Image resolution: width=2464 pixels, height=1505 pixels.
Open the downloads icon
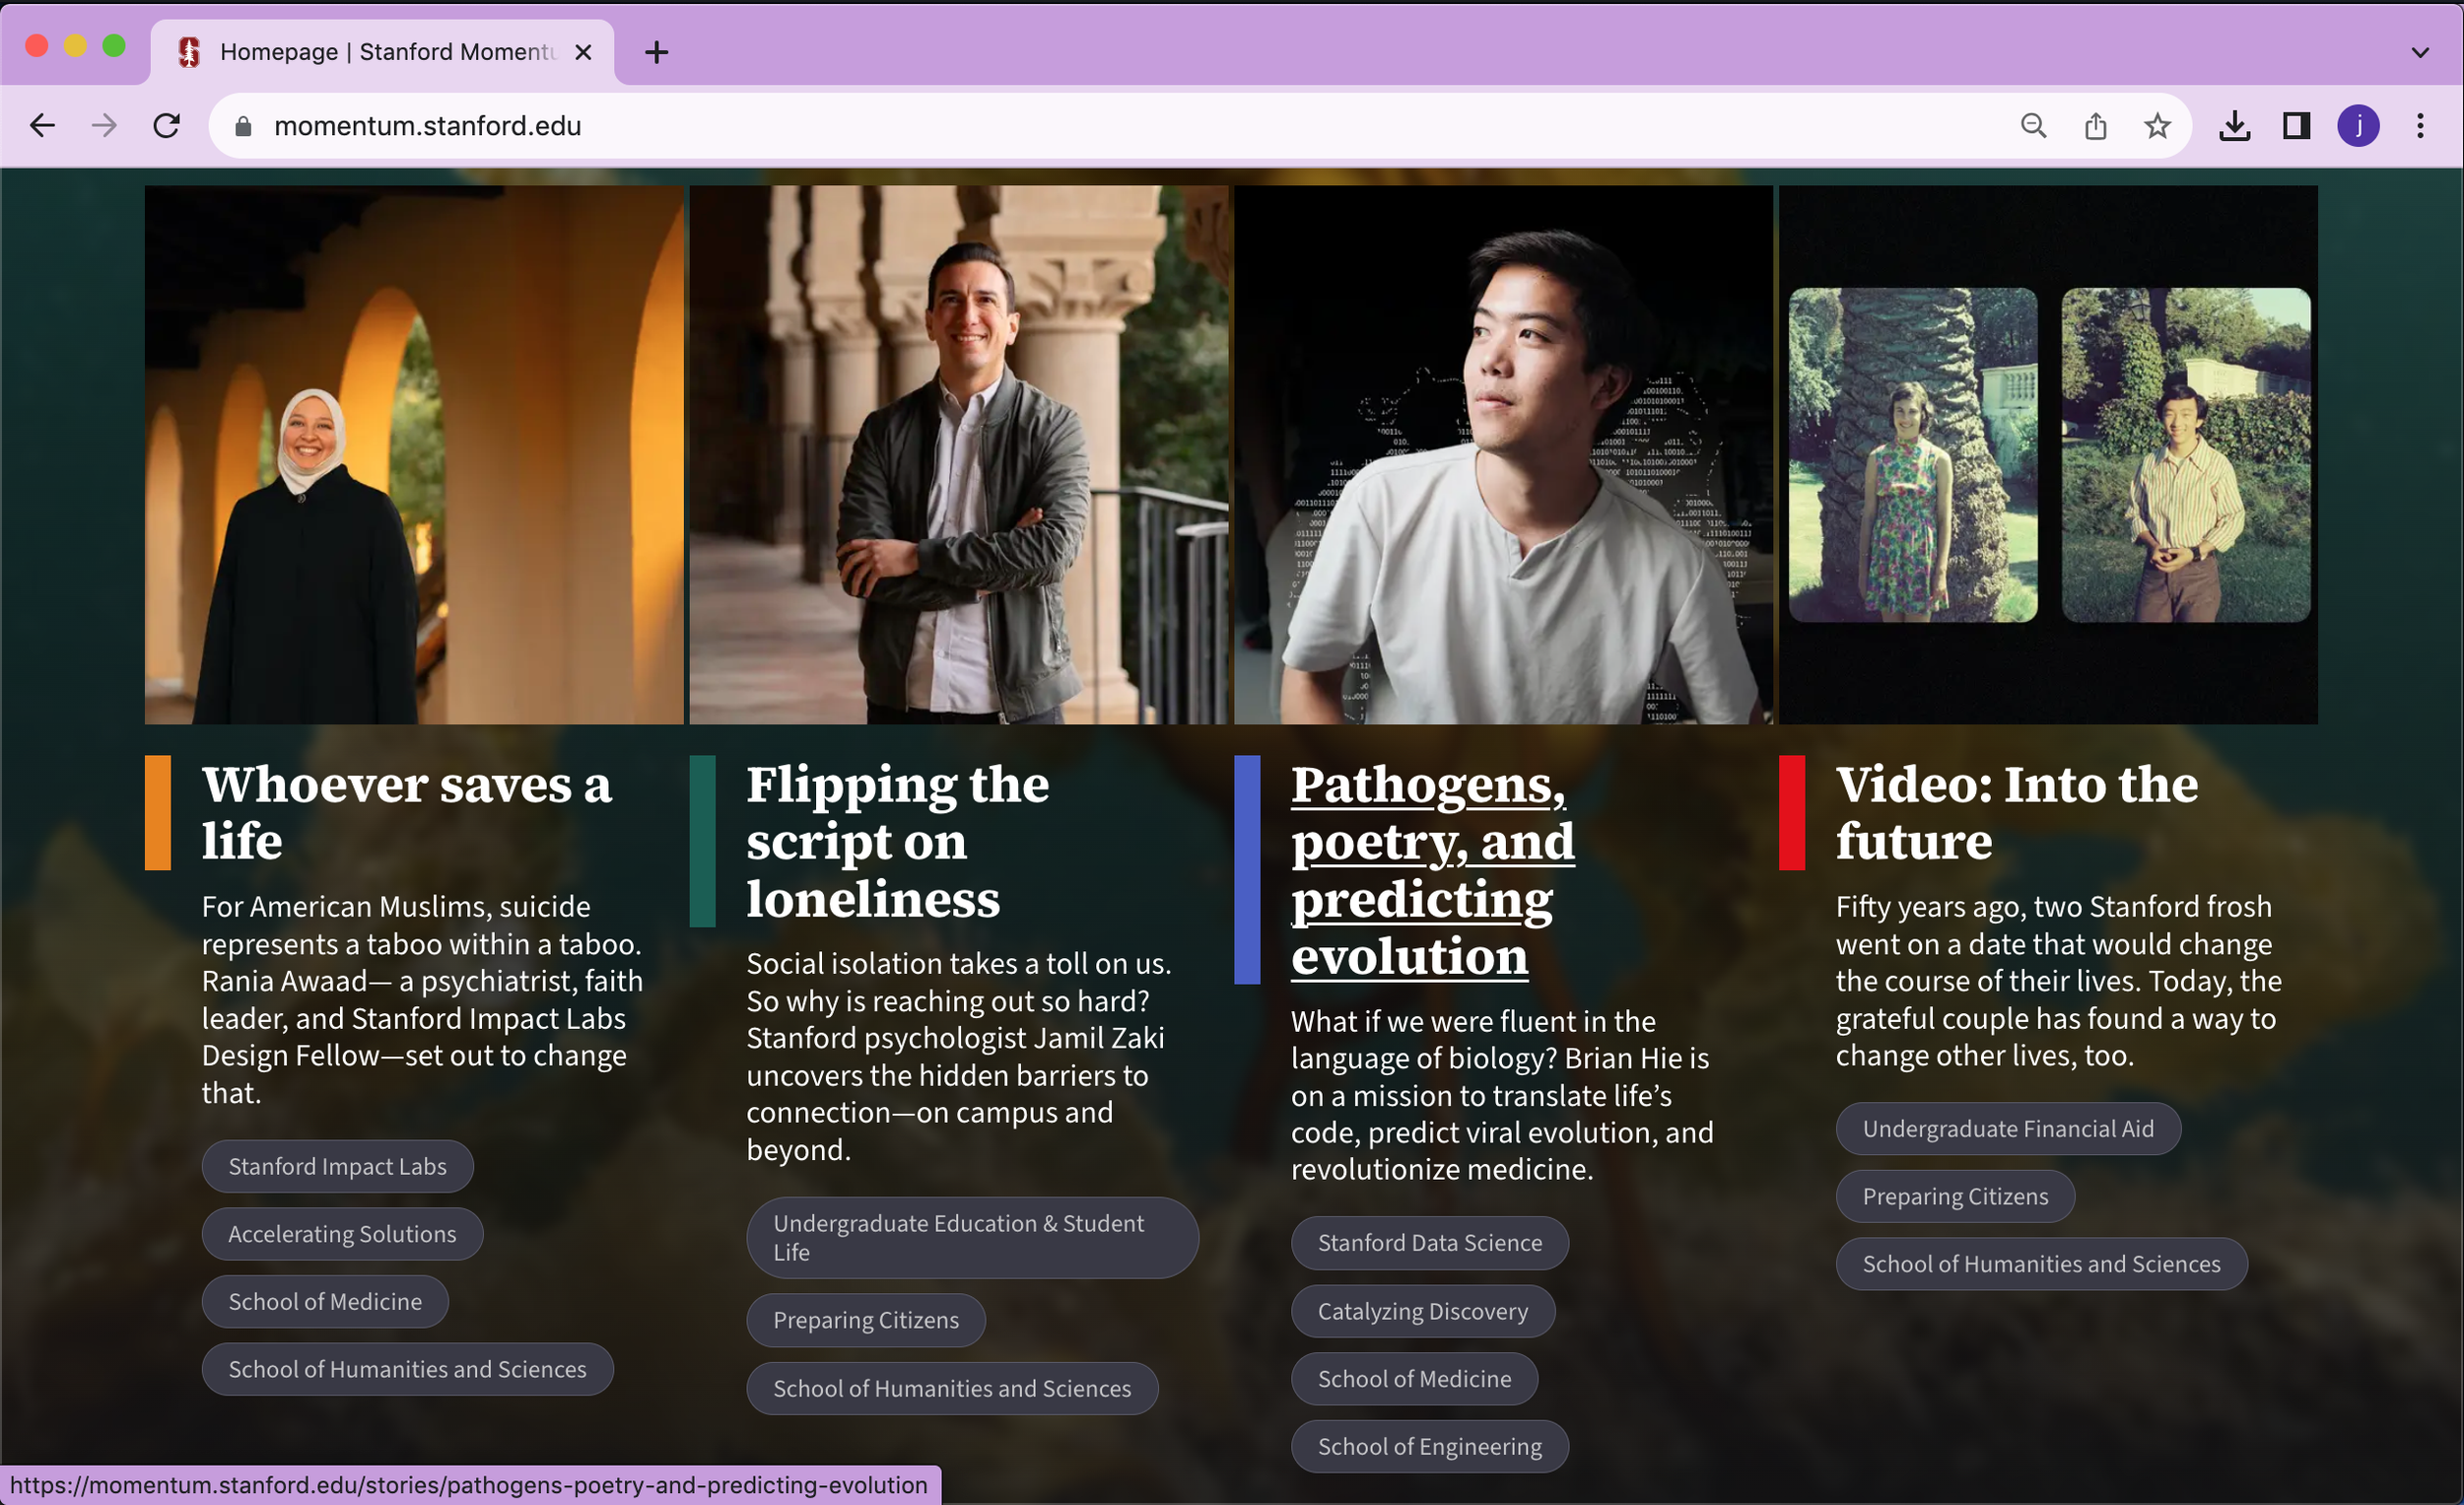[2234, 126]
